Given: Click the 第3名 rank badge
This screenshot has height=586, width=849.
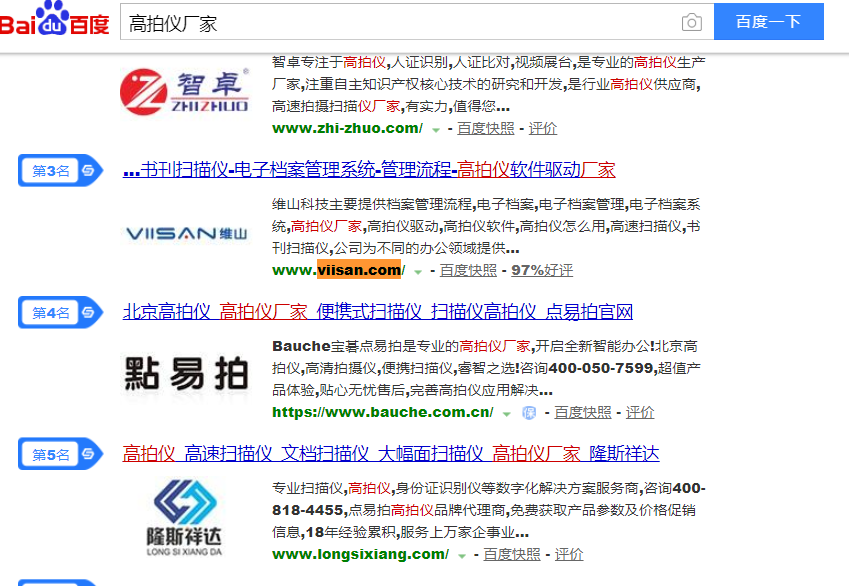Looking at the screenshot, I should [60, 171].
